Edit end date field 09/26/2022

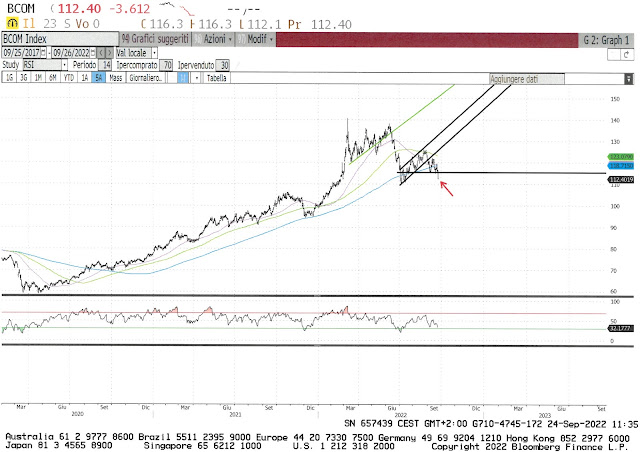pos(71,53)
